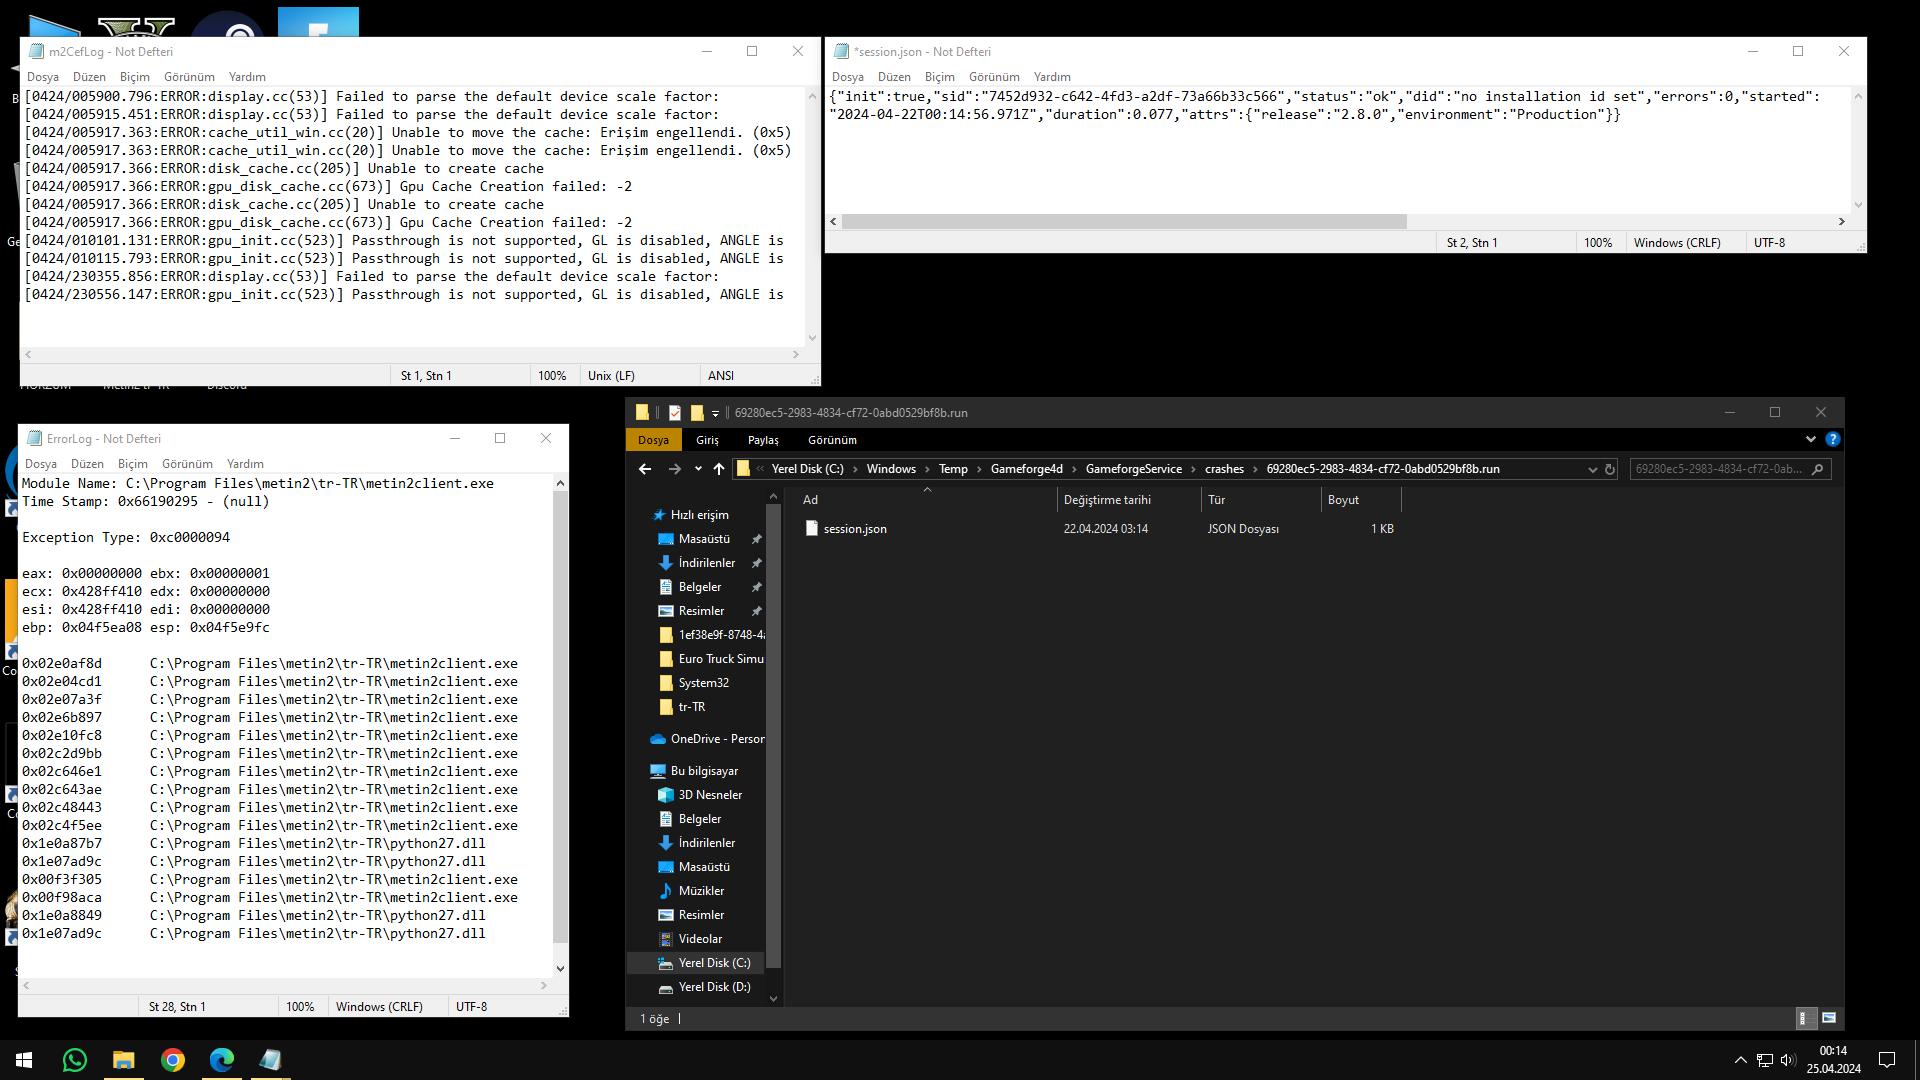Open recent locations dropdown arrow
The image size is (1920, 1080).
pos(698,469)
